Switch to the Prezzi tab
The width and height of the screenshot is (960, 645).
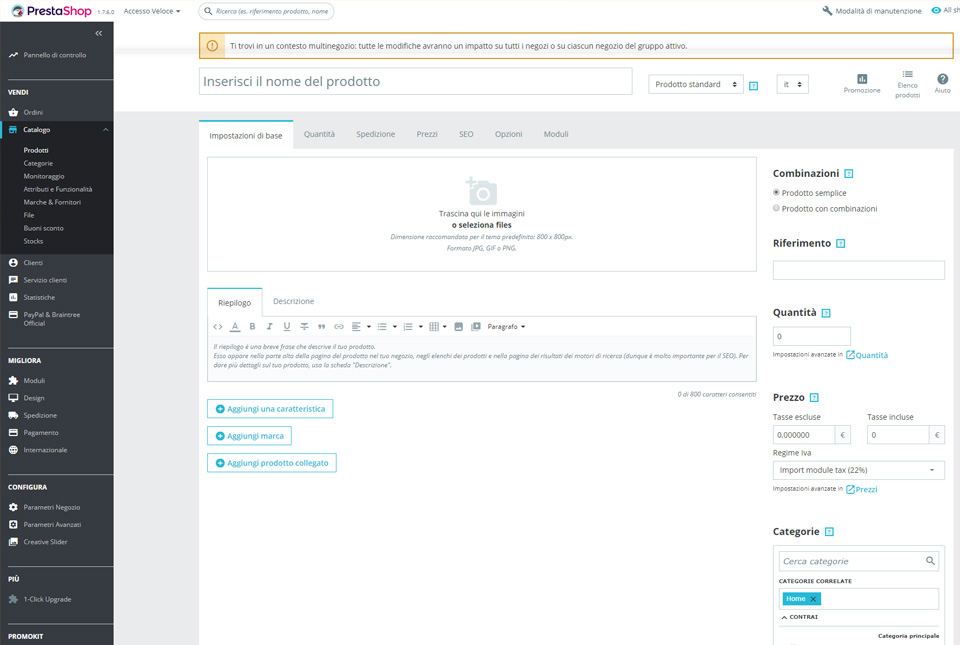click(427, 135)
